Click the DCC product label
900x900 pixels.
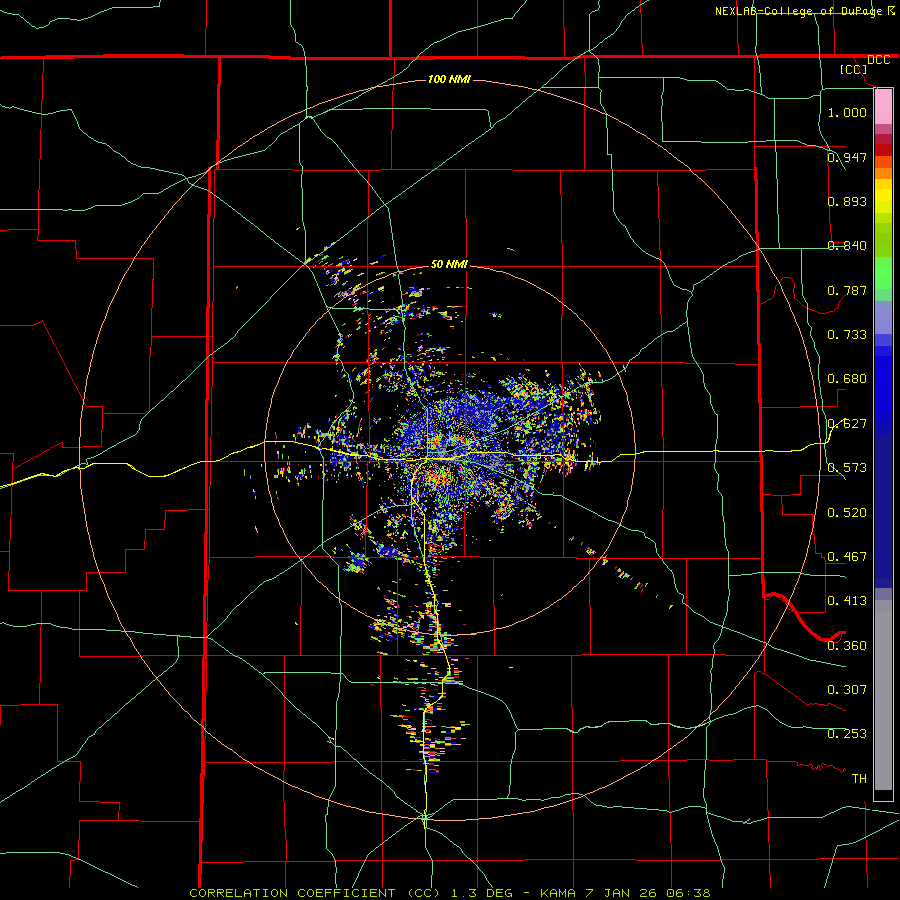pyautogui.click(x=878, y=60)
